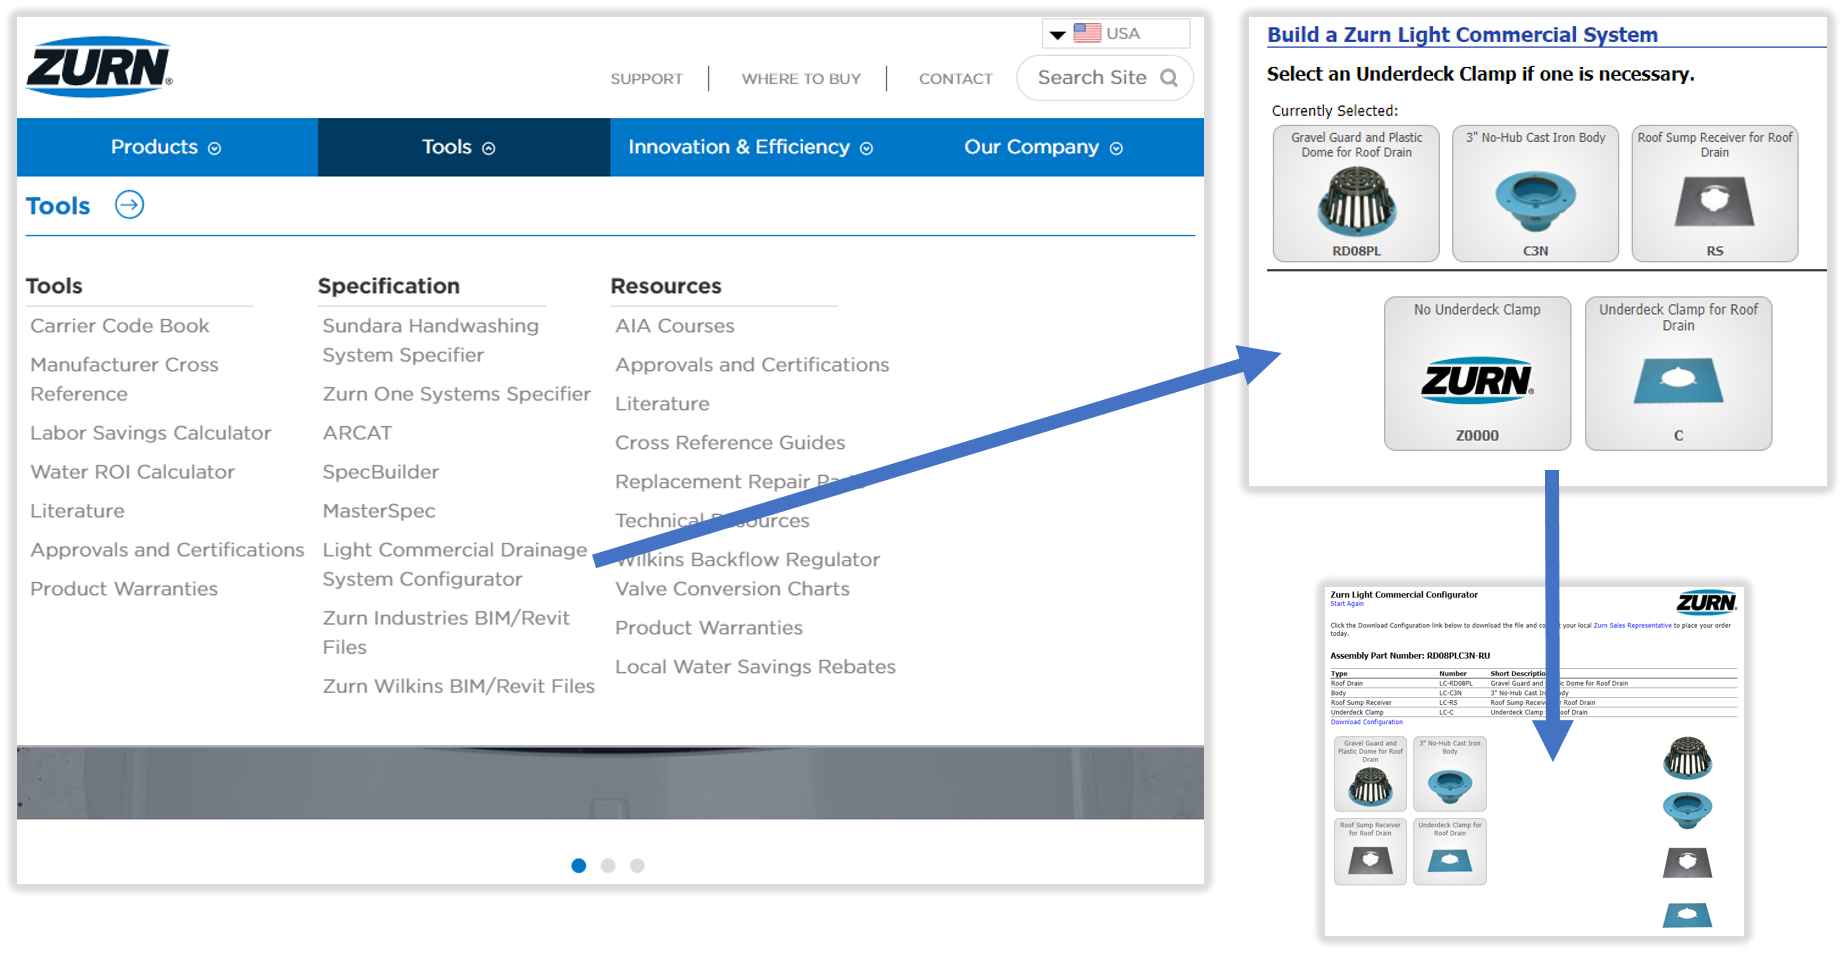This screenshot has height=953, width=1844.
Task: Expand the Innovation & Efficiency menu
Action: (750, 147)
